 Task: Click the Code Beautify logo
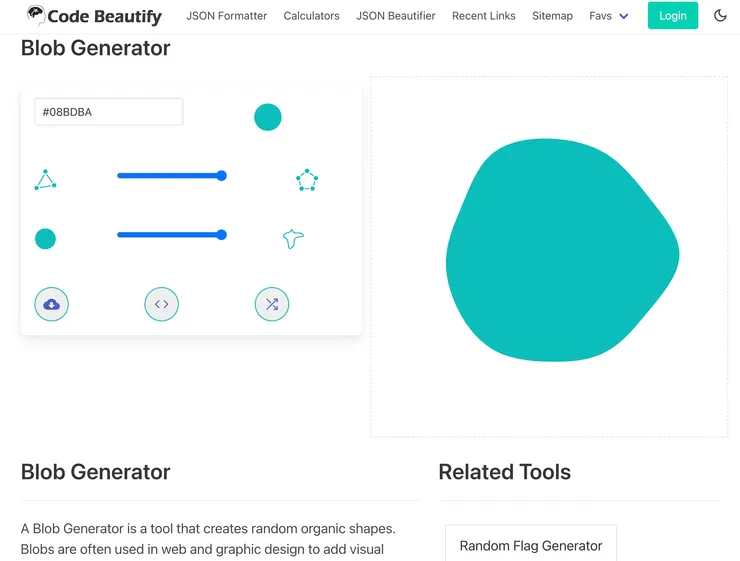94,16
